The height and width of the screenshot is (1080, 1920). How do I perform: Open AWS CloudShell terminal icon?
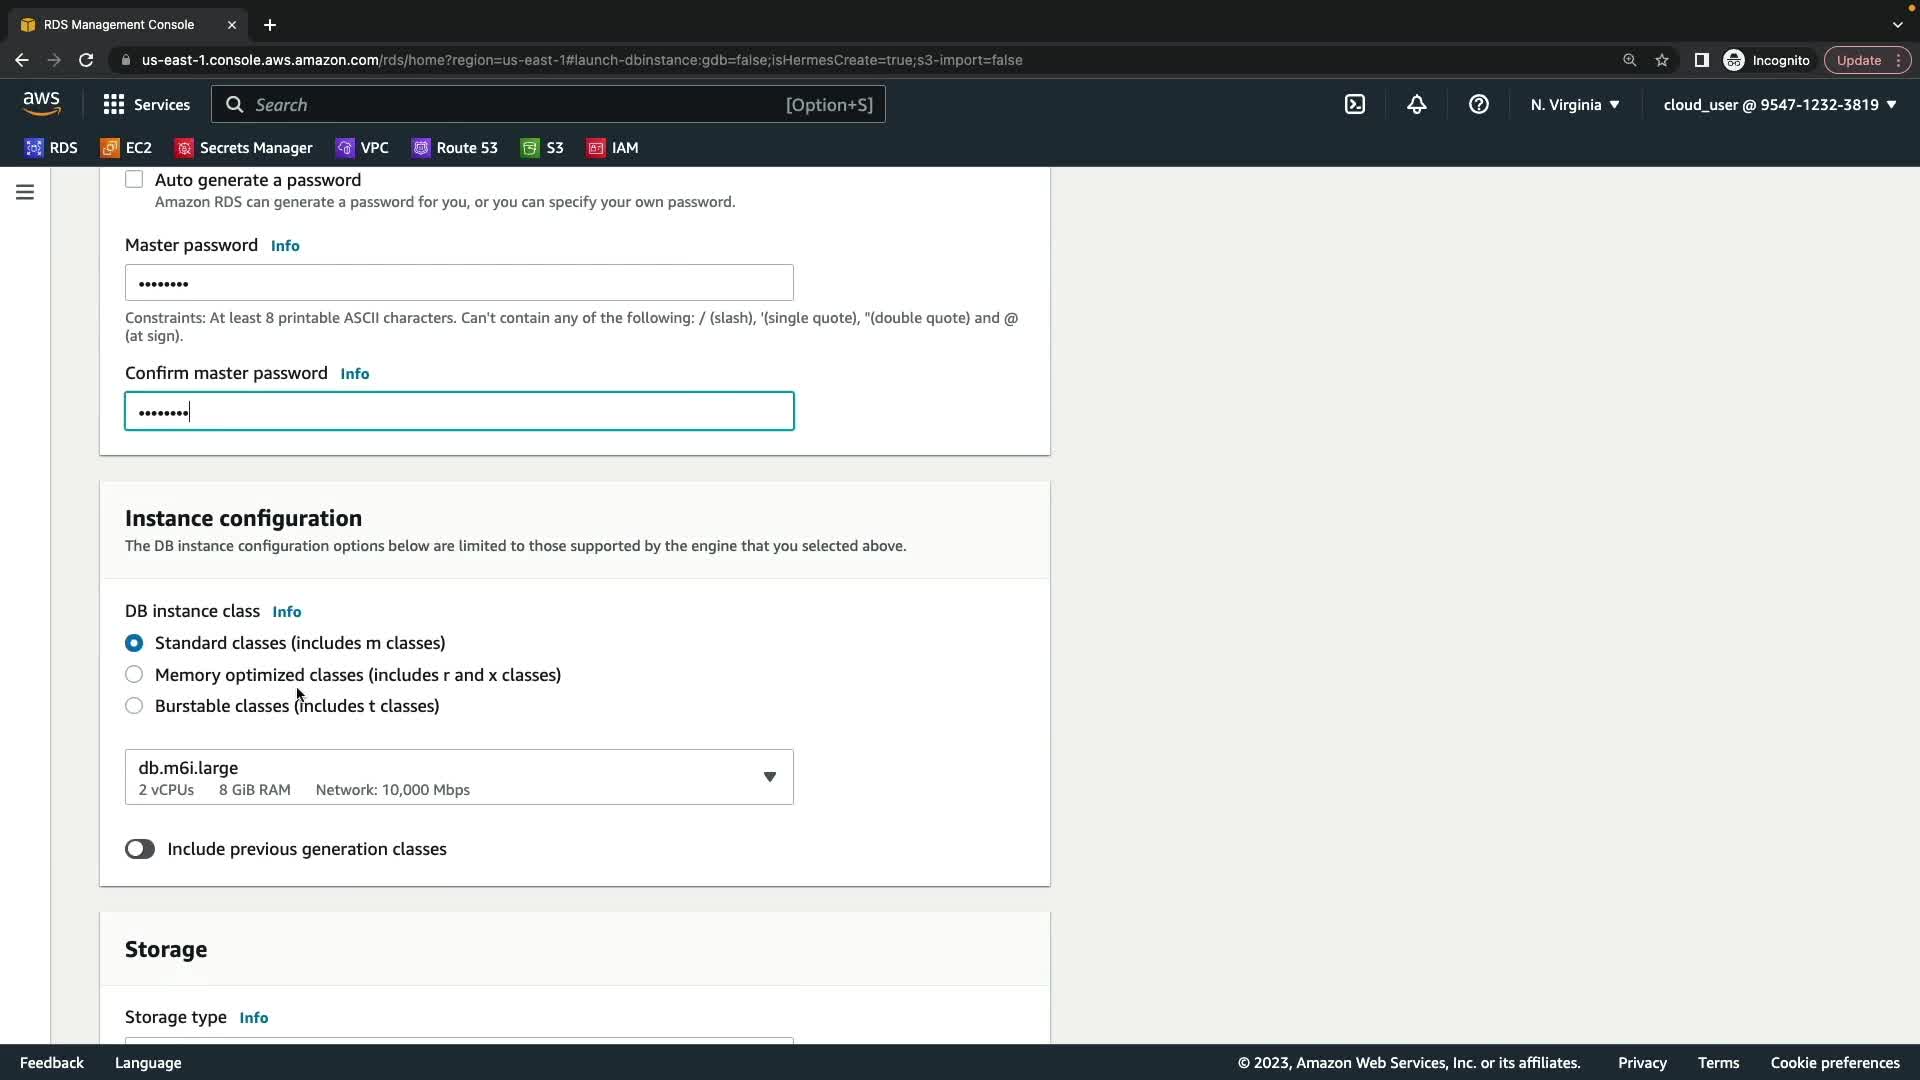click(x=1355, y=104)
